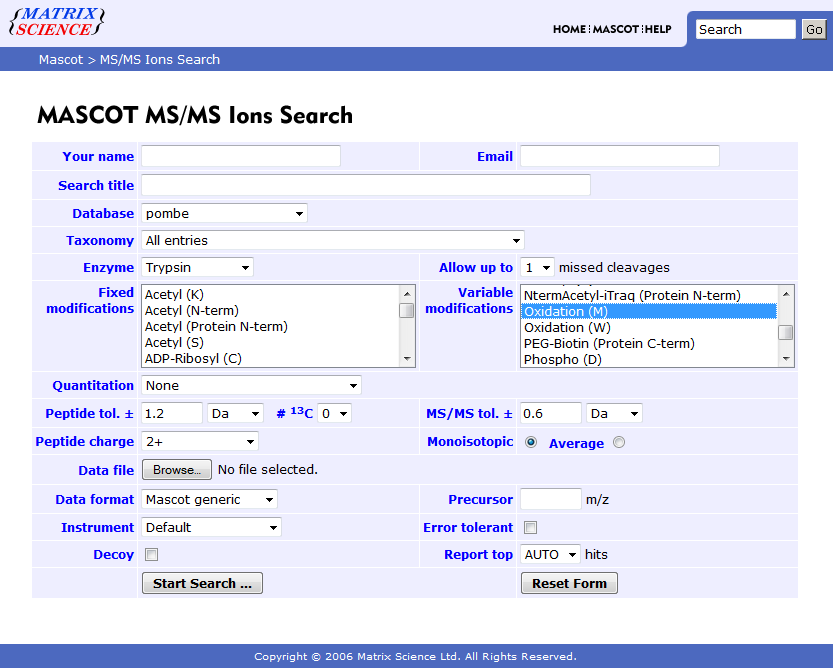This screenshot has height=668, width=833.
Task: Open the Database dropdown showing pombe
Action: coord(224,213)
